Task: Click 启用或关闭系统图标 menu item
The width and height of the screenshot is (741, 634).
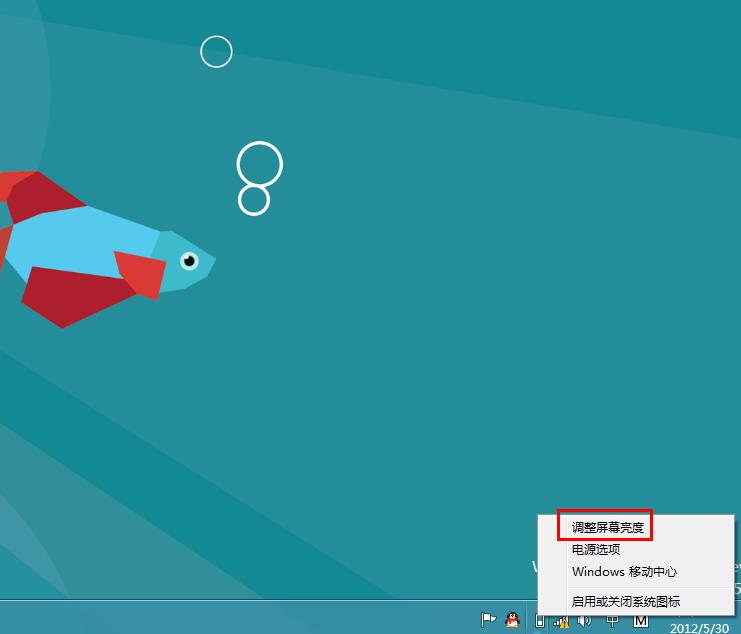Action: (625, 601)
